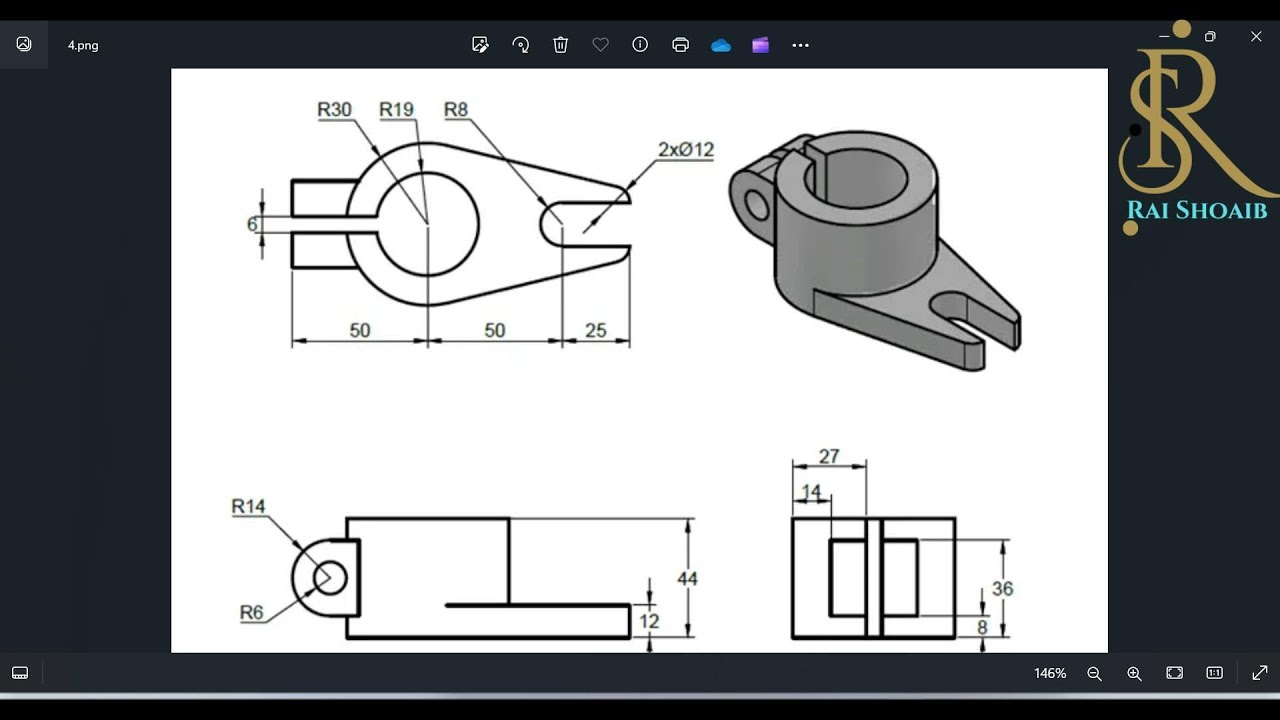Click the Photos app icon by the filename
The image size is (1280, 720).
[x=24, y=44]
